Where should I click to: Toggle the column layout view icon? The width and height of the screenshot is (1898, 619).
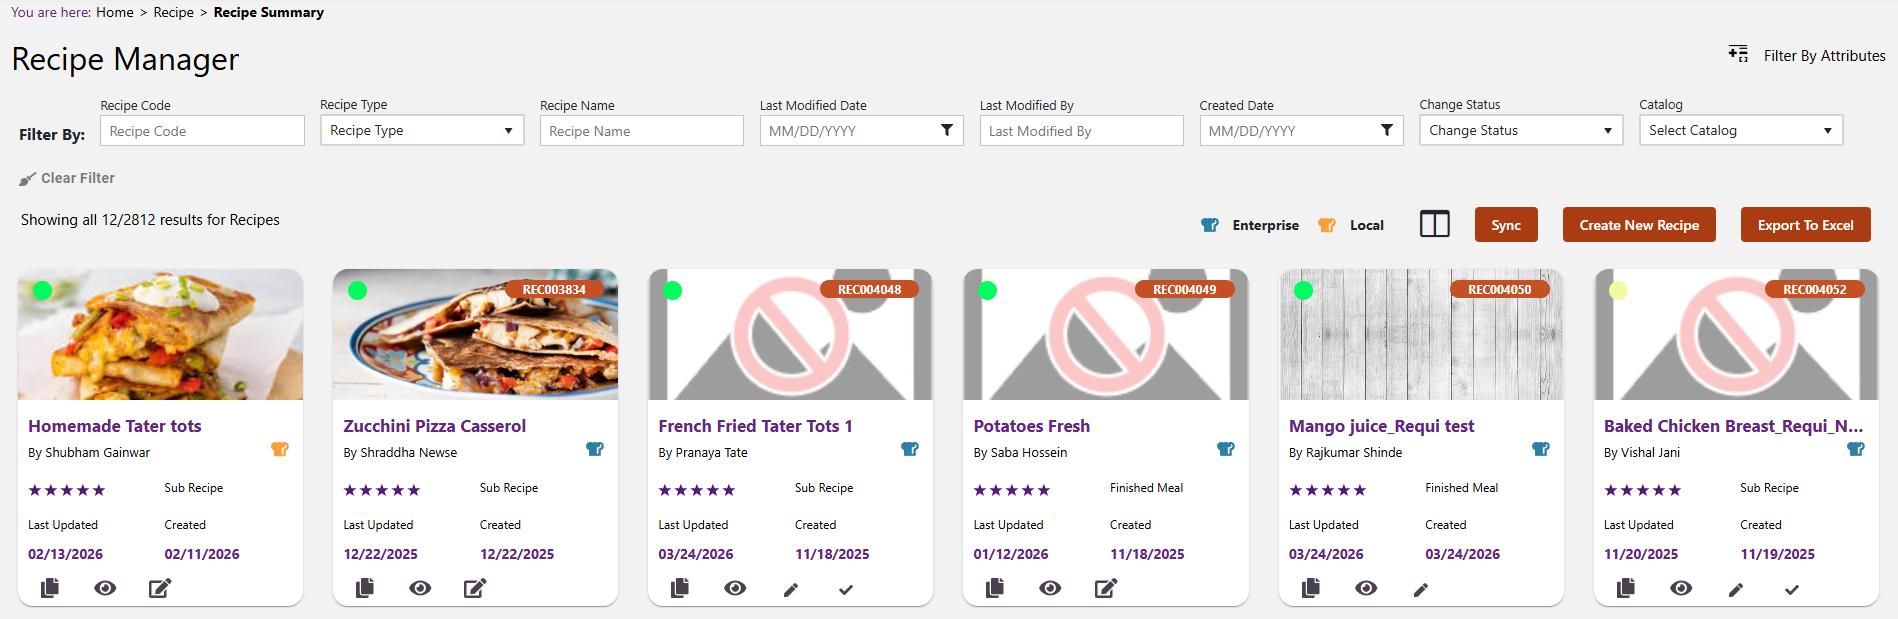pyautogui.click(x=1435, y=224)
